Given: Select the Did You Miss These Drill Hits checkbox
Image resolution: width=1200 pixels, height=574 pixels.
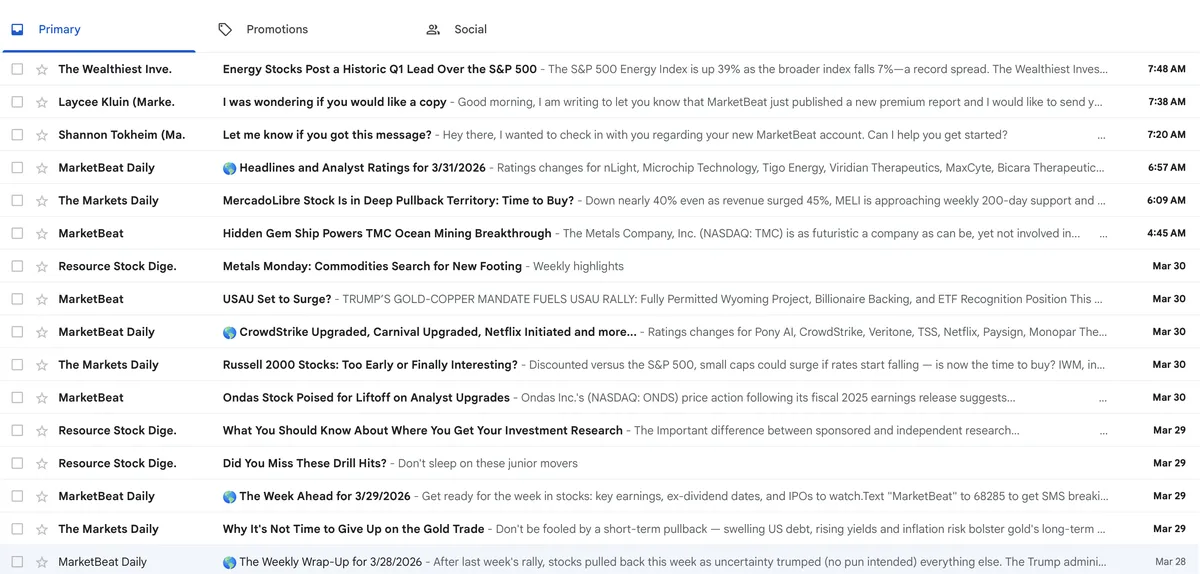Looking at the screenshot, I should pos(17,464).
